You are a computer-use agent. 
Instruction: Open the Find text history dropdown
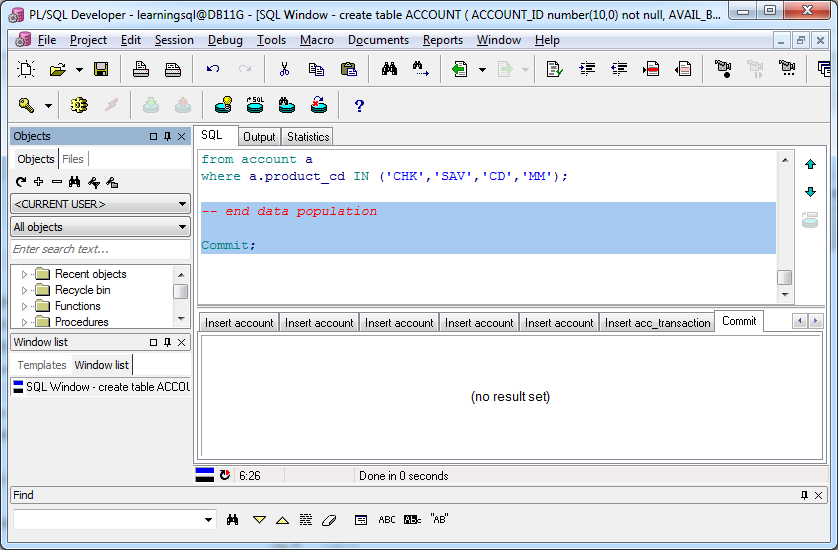(208, 520)
